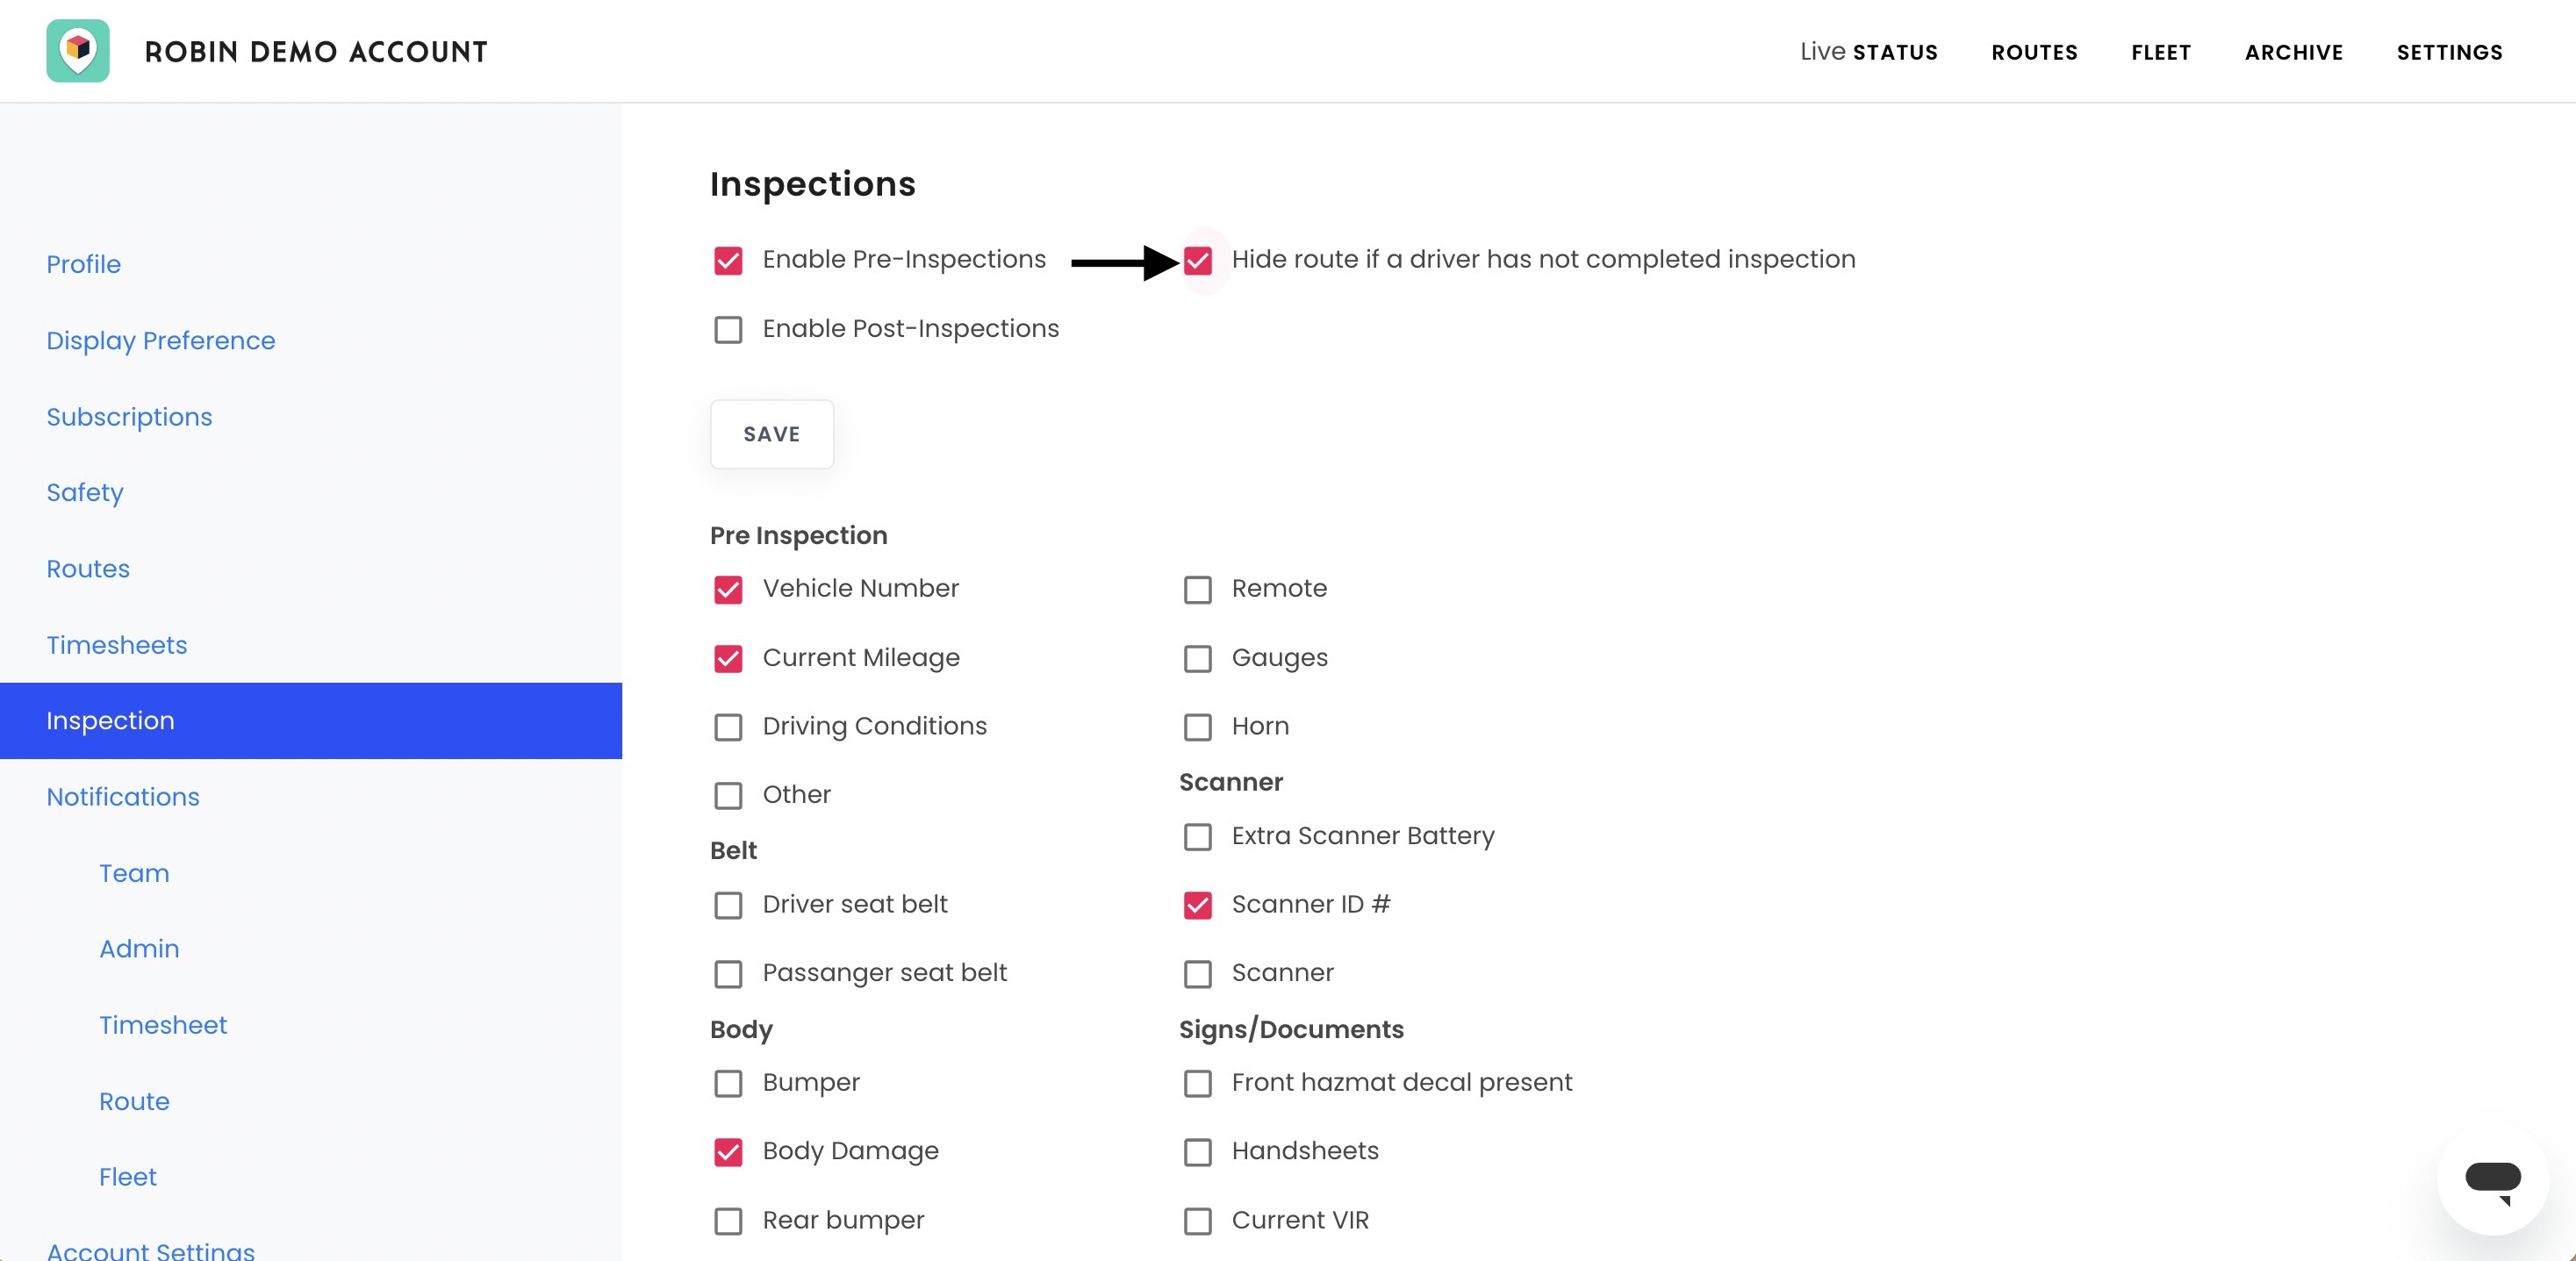Open the chat support bubble icon
Viewport: 2576px width, 1261px height.
[x=2492, y=1181]
